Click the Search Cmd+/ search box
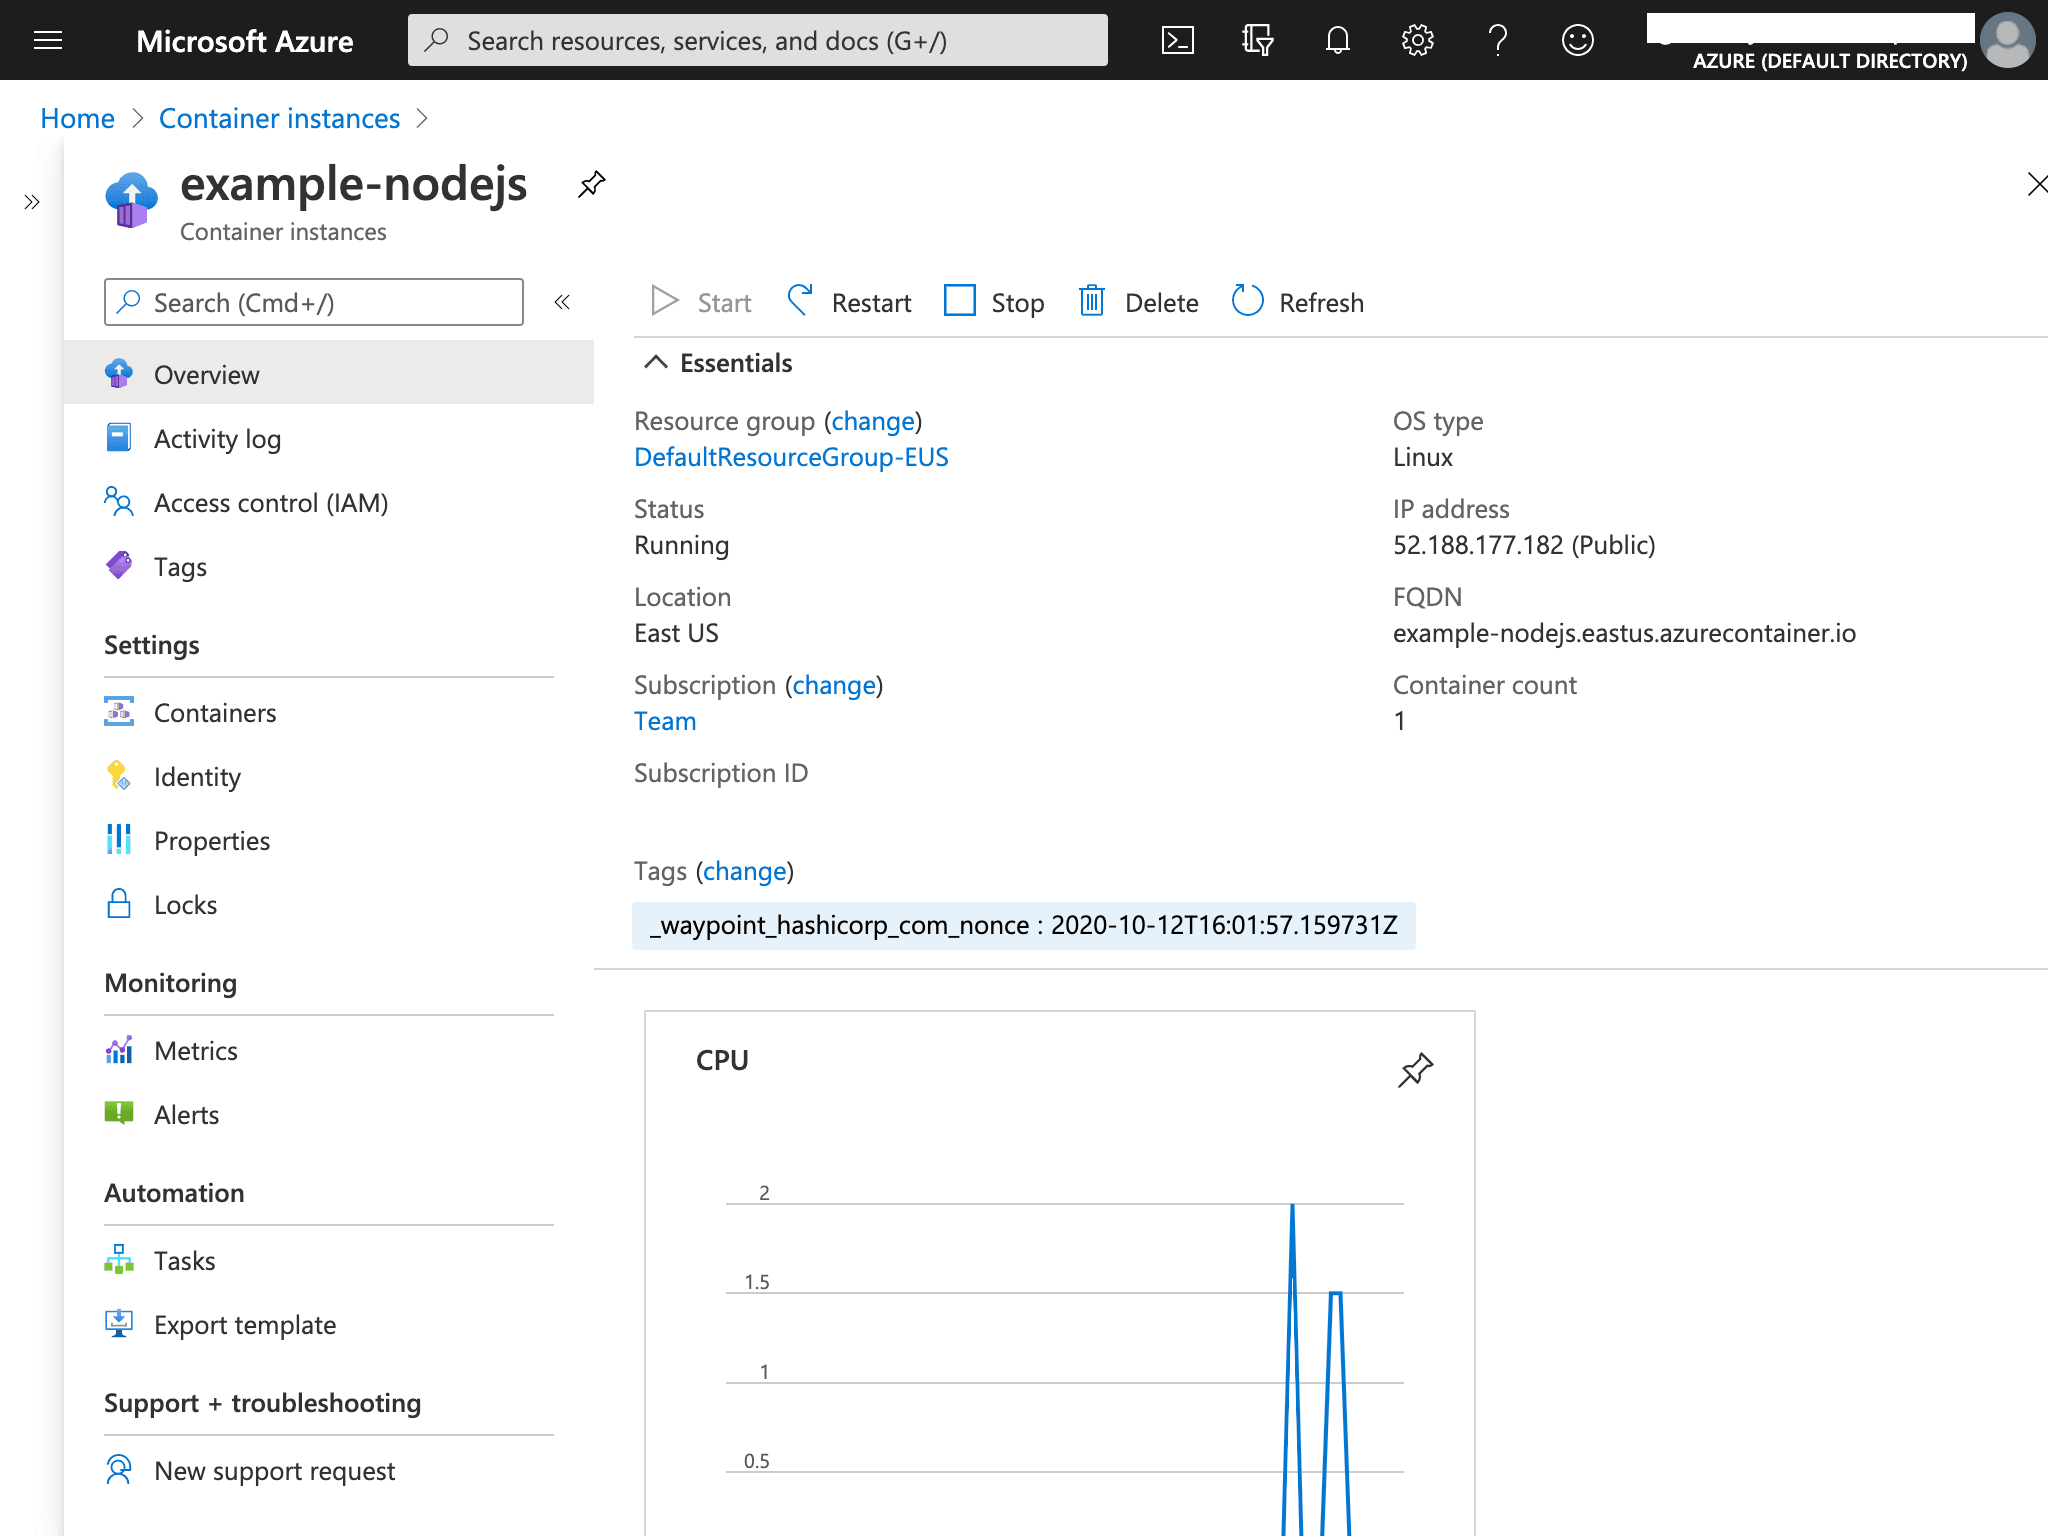 (314, 303)
